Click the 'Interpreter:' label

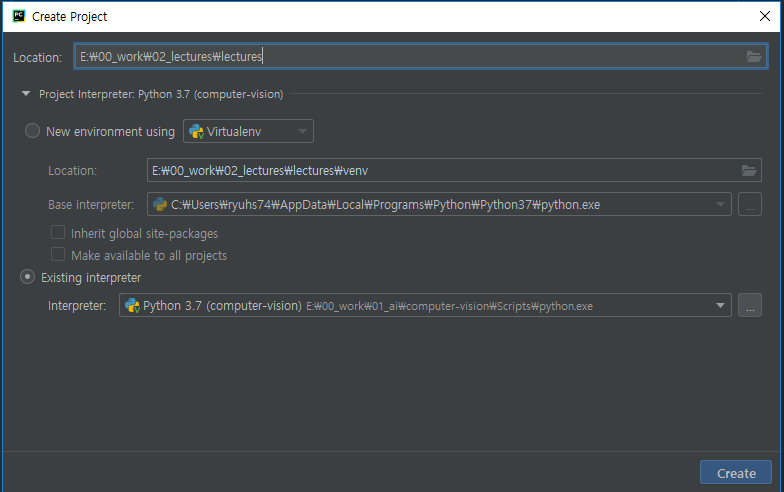point(77,306)
